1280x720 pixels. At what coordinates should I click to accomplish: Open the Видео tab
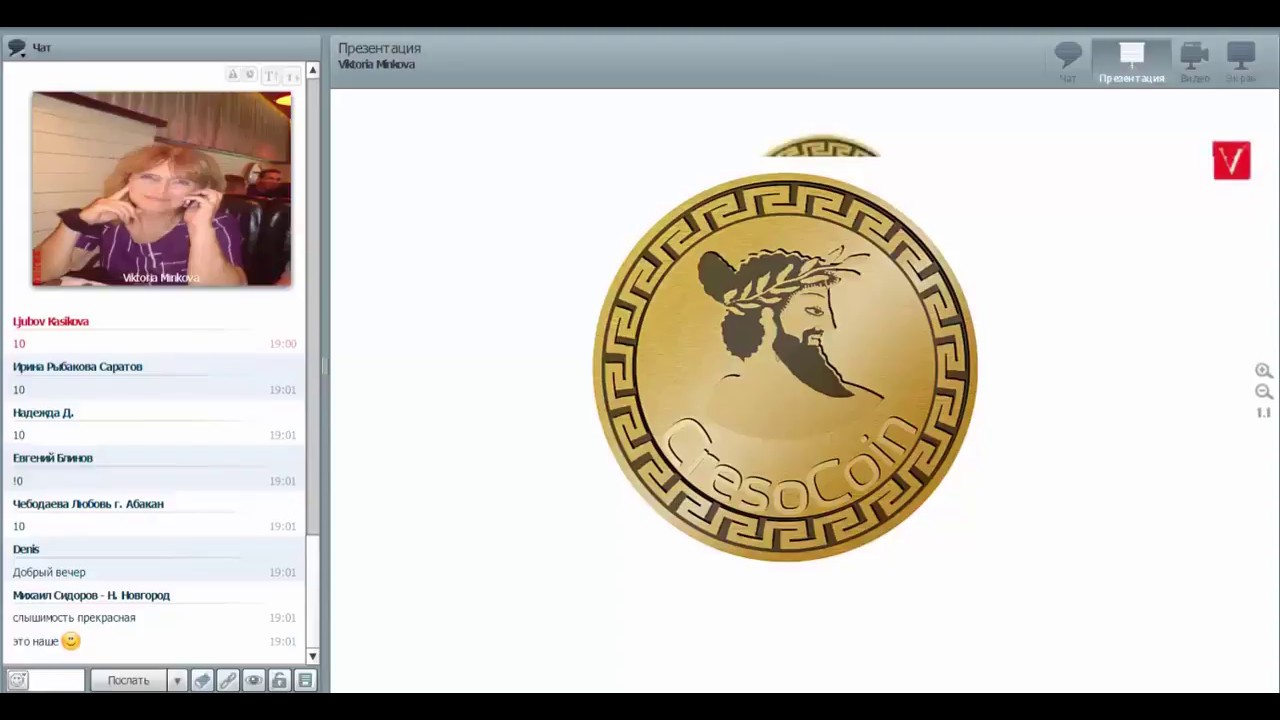(1194, 62)
